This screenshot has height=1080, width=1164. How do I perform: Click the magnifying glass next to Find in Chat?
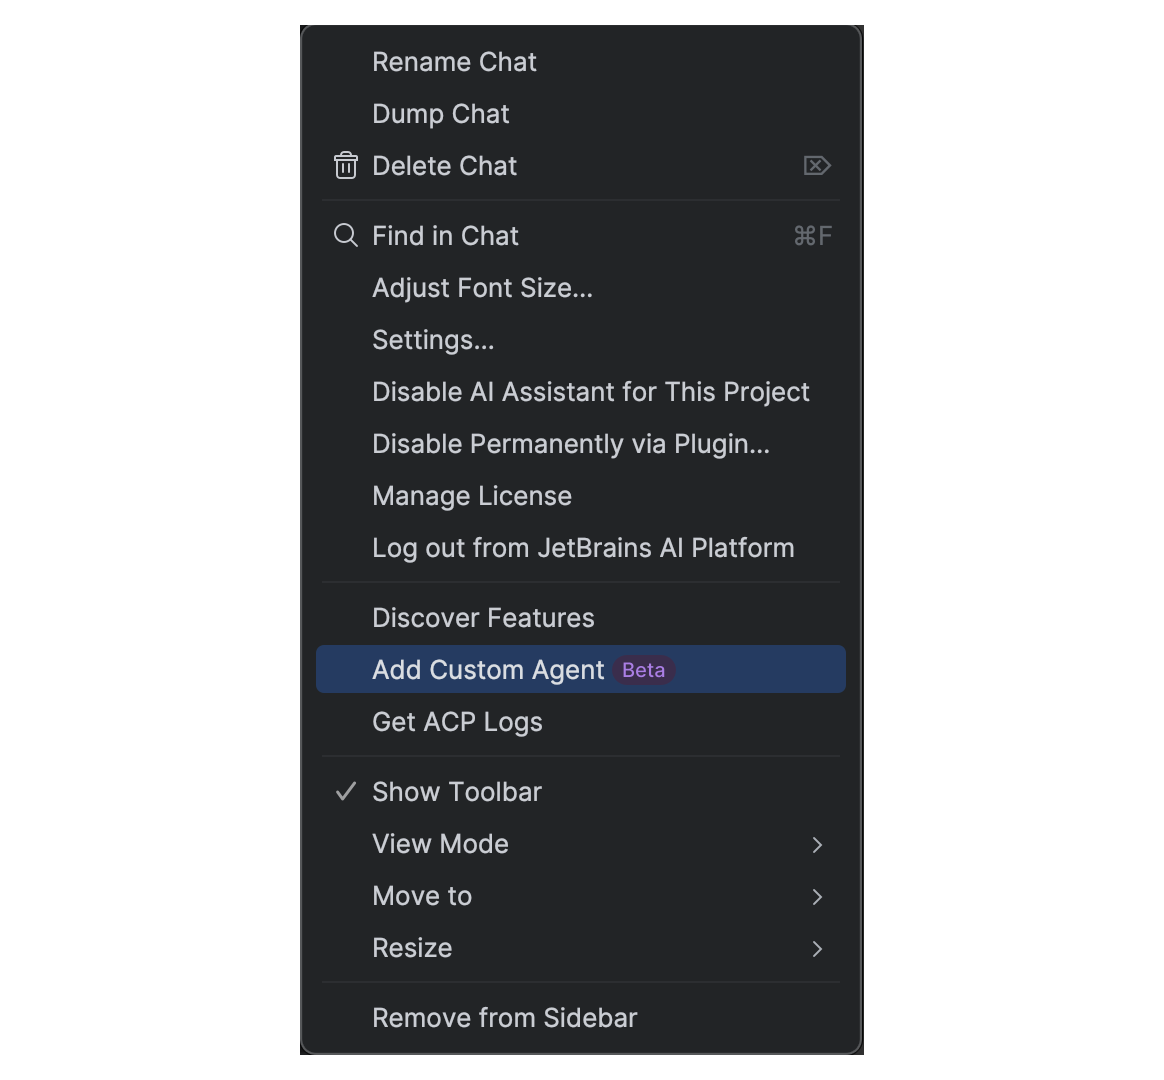345,236
